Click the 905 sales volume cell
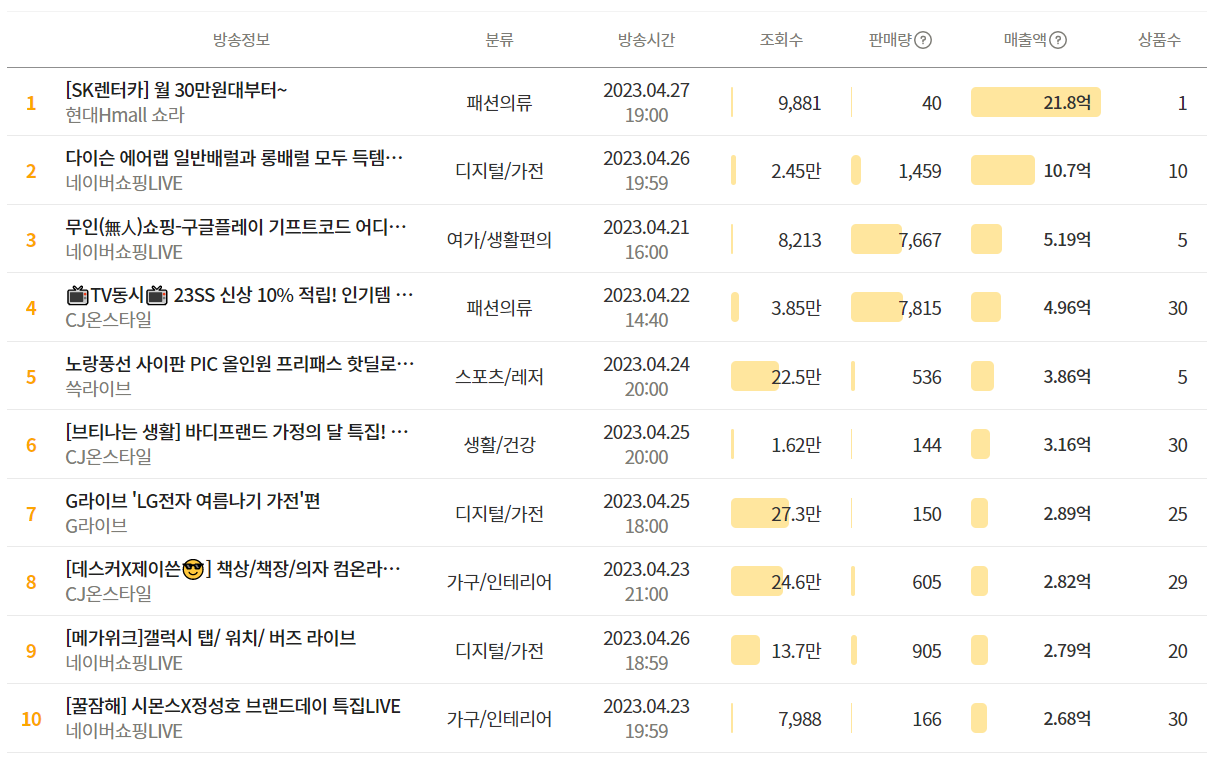 pos(927,651)
